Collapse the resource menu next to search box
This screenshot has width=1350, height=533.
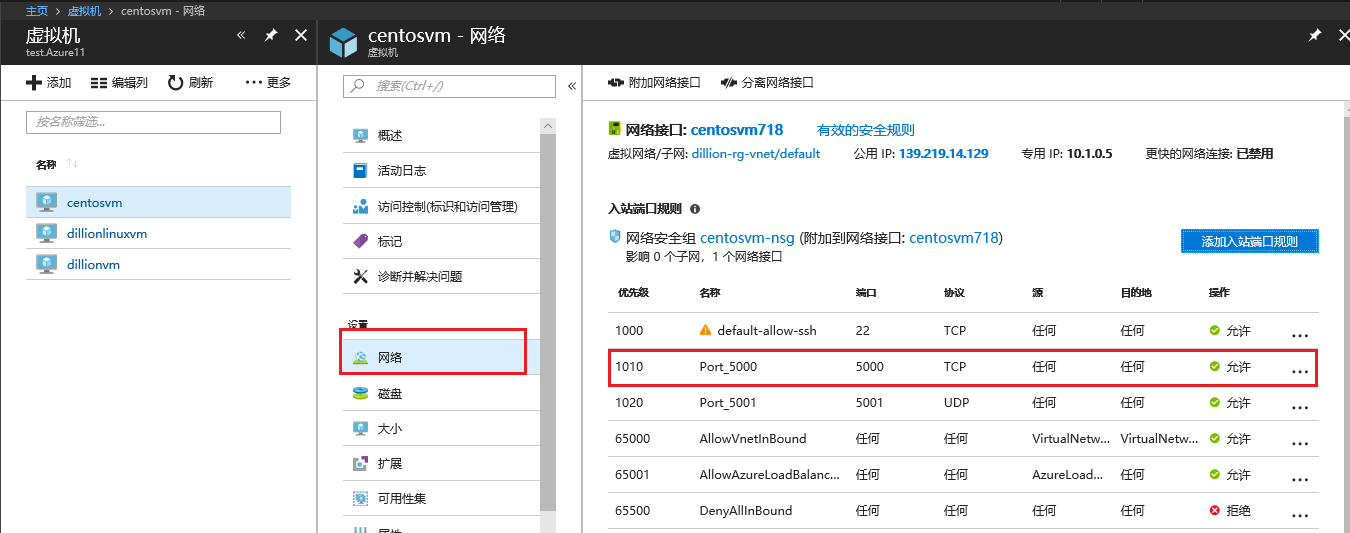click(x=572, y=86)
